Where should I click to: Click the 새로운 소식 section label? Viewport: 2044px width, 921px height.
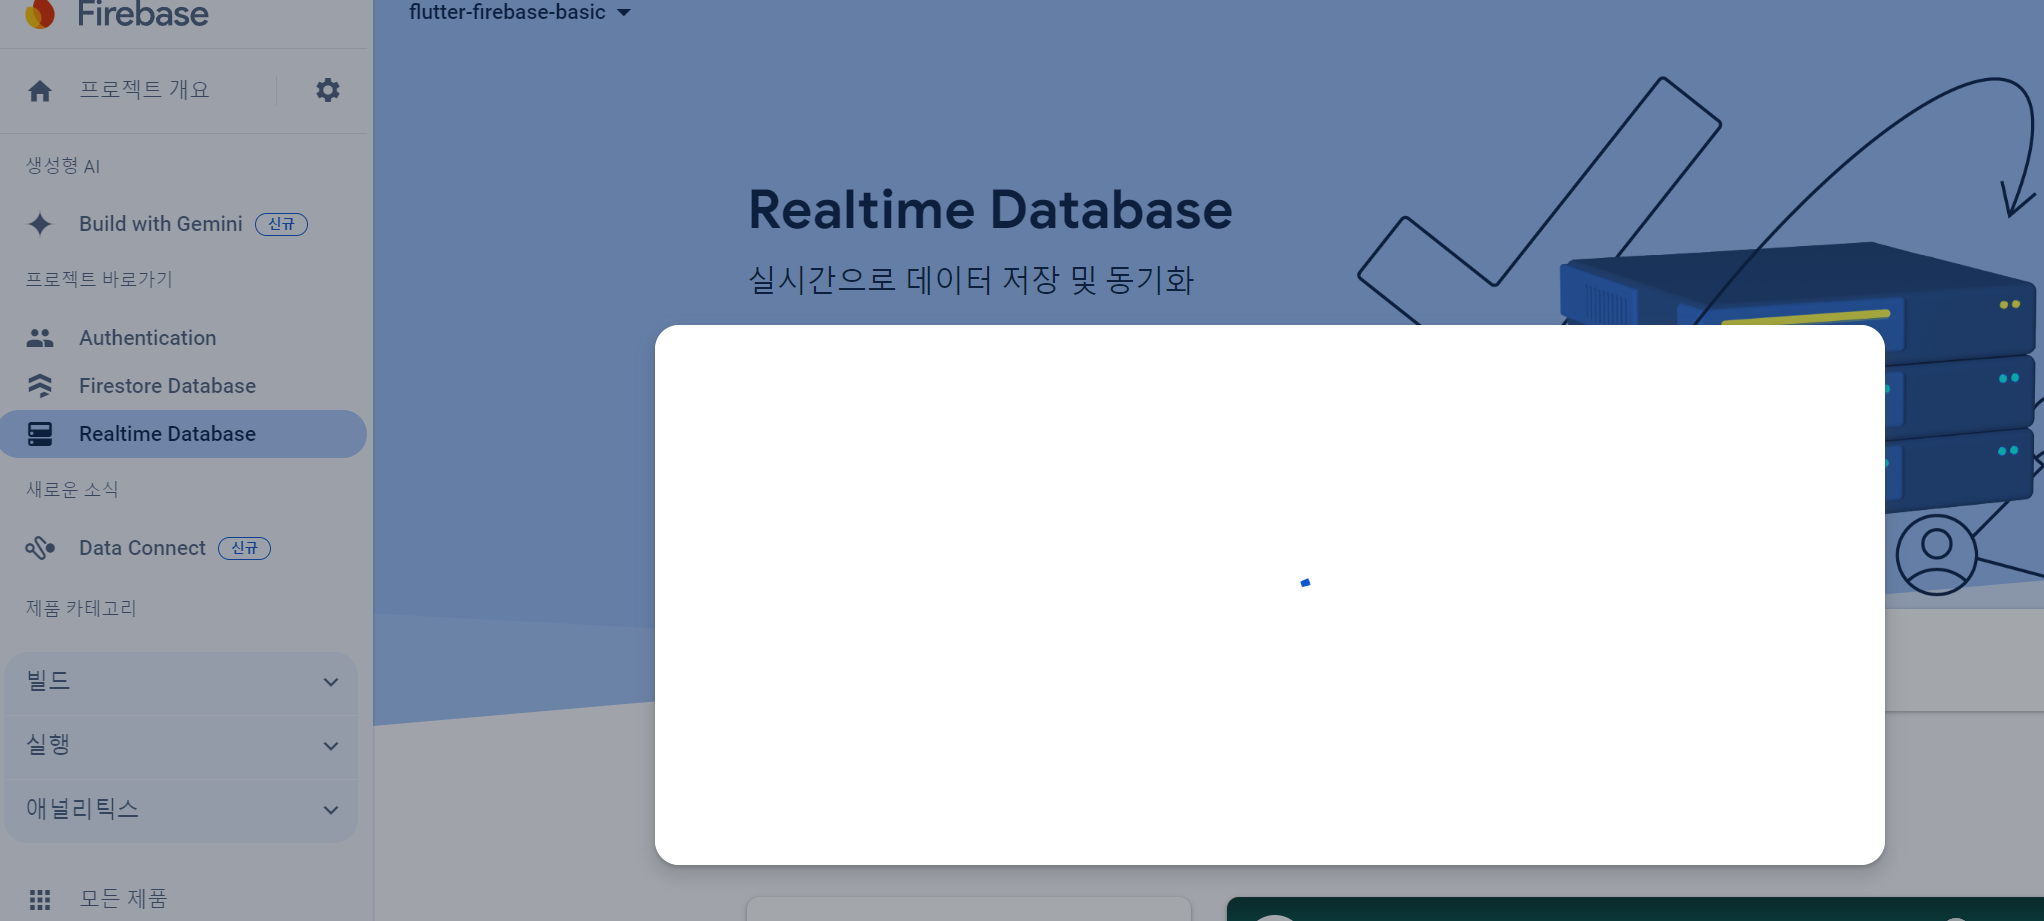click(72, 489)
